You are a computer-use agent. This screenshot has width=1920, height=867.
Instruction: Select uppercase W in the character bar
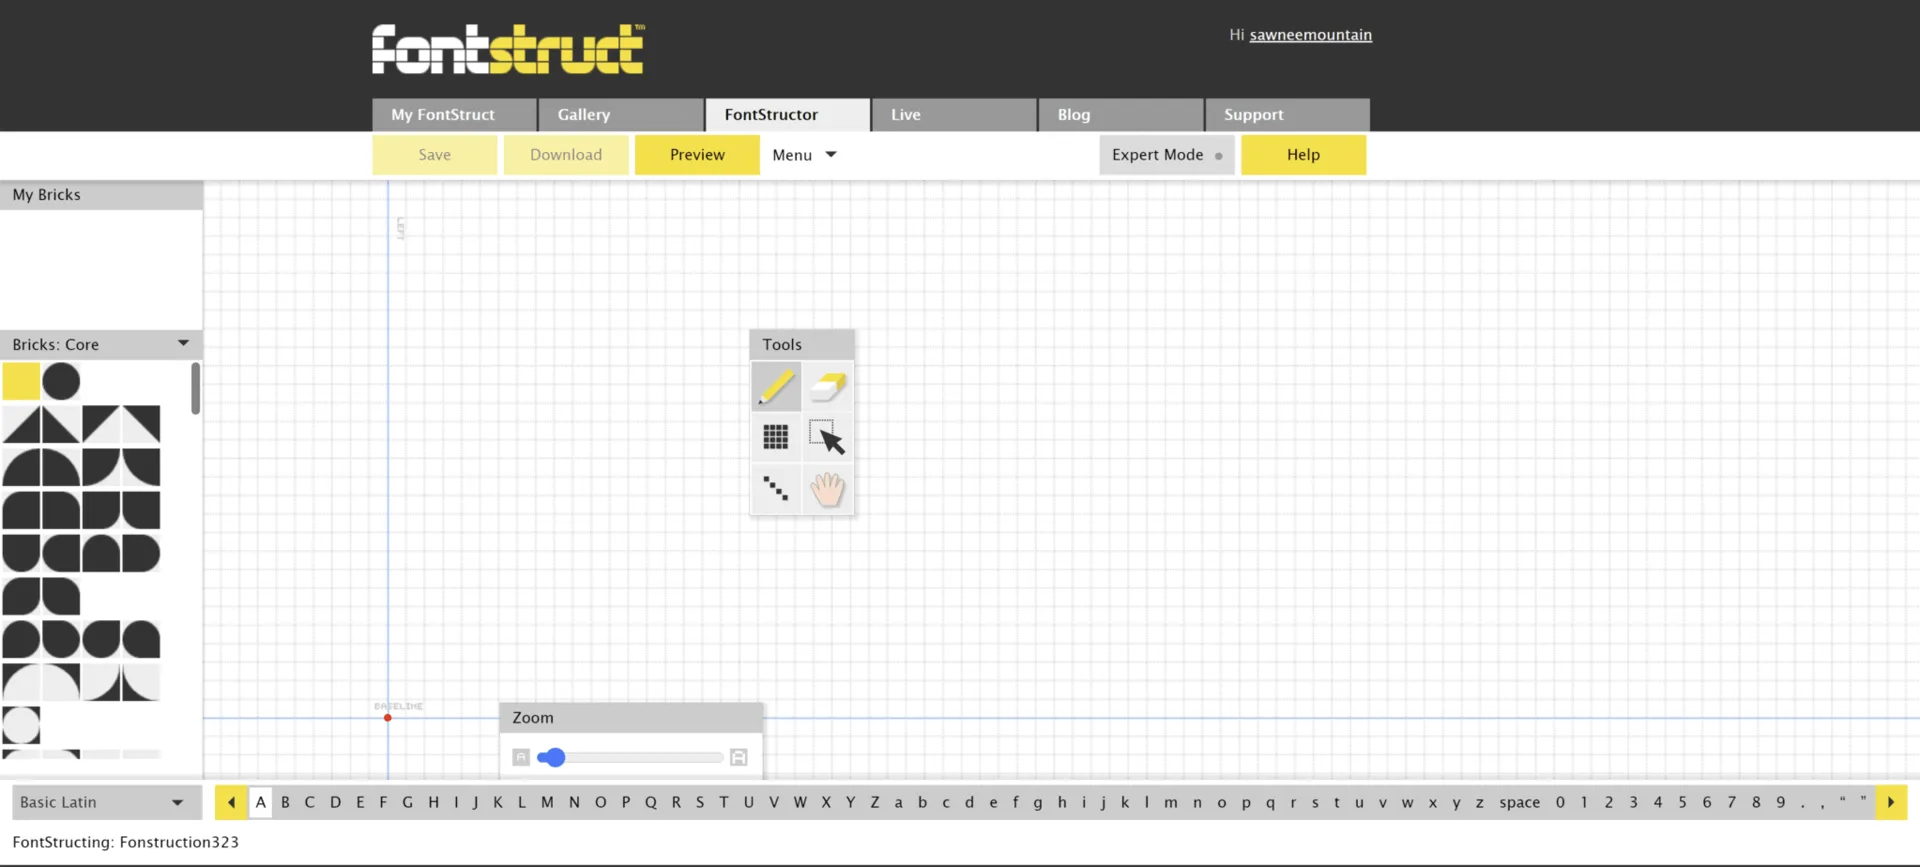[x=800, y=802]
